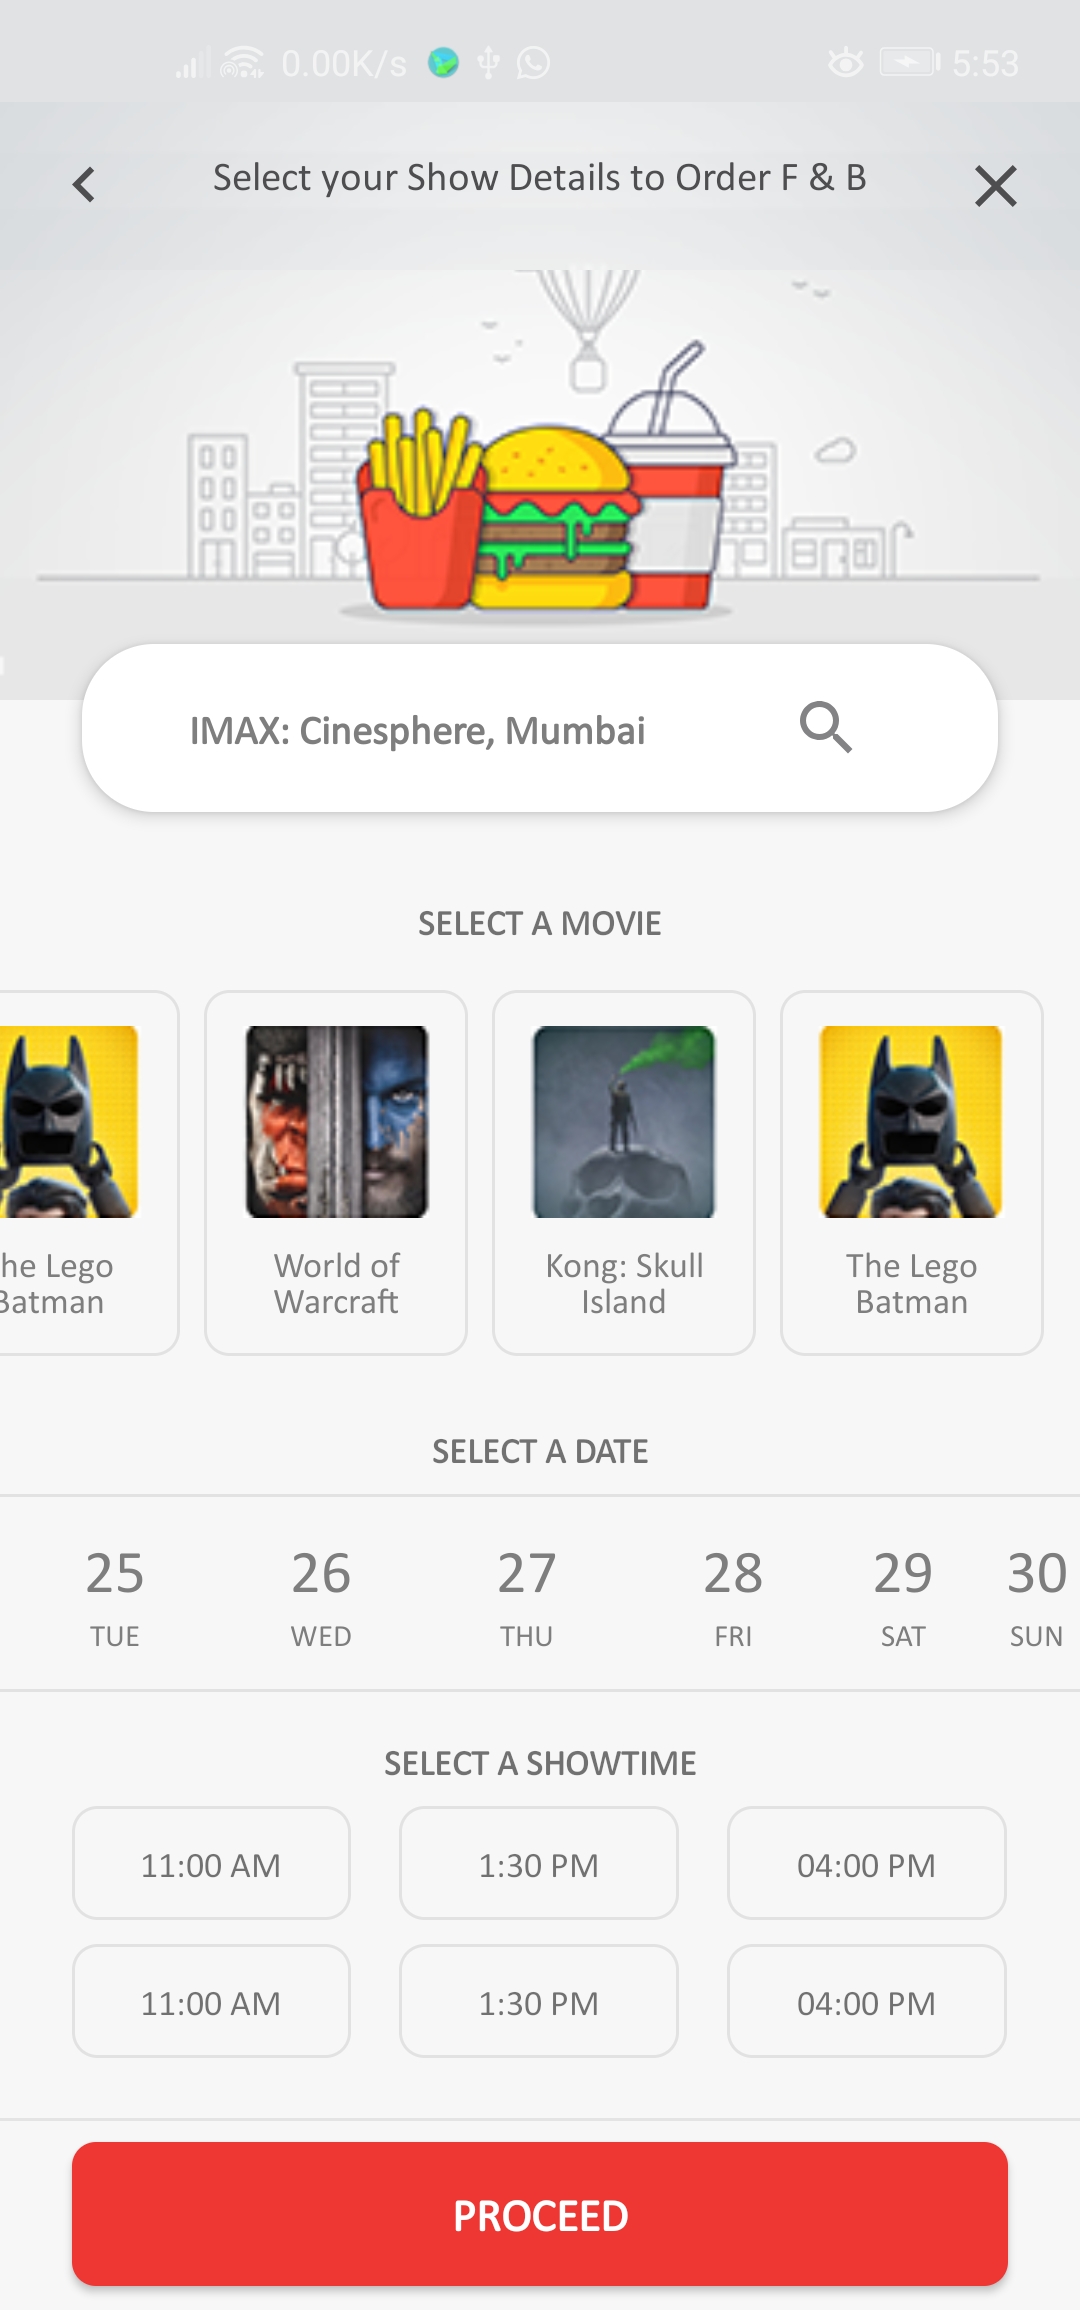The width and height of the screenshot is (1080, 2310).
Task: Tap the USB connection status icon
Action: pyautogui.click(x=489, y=63)
